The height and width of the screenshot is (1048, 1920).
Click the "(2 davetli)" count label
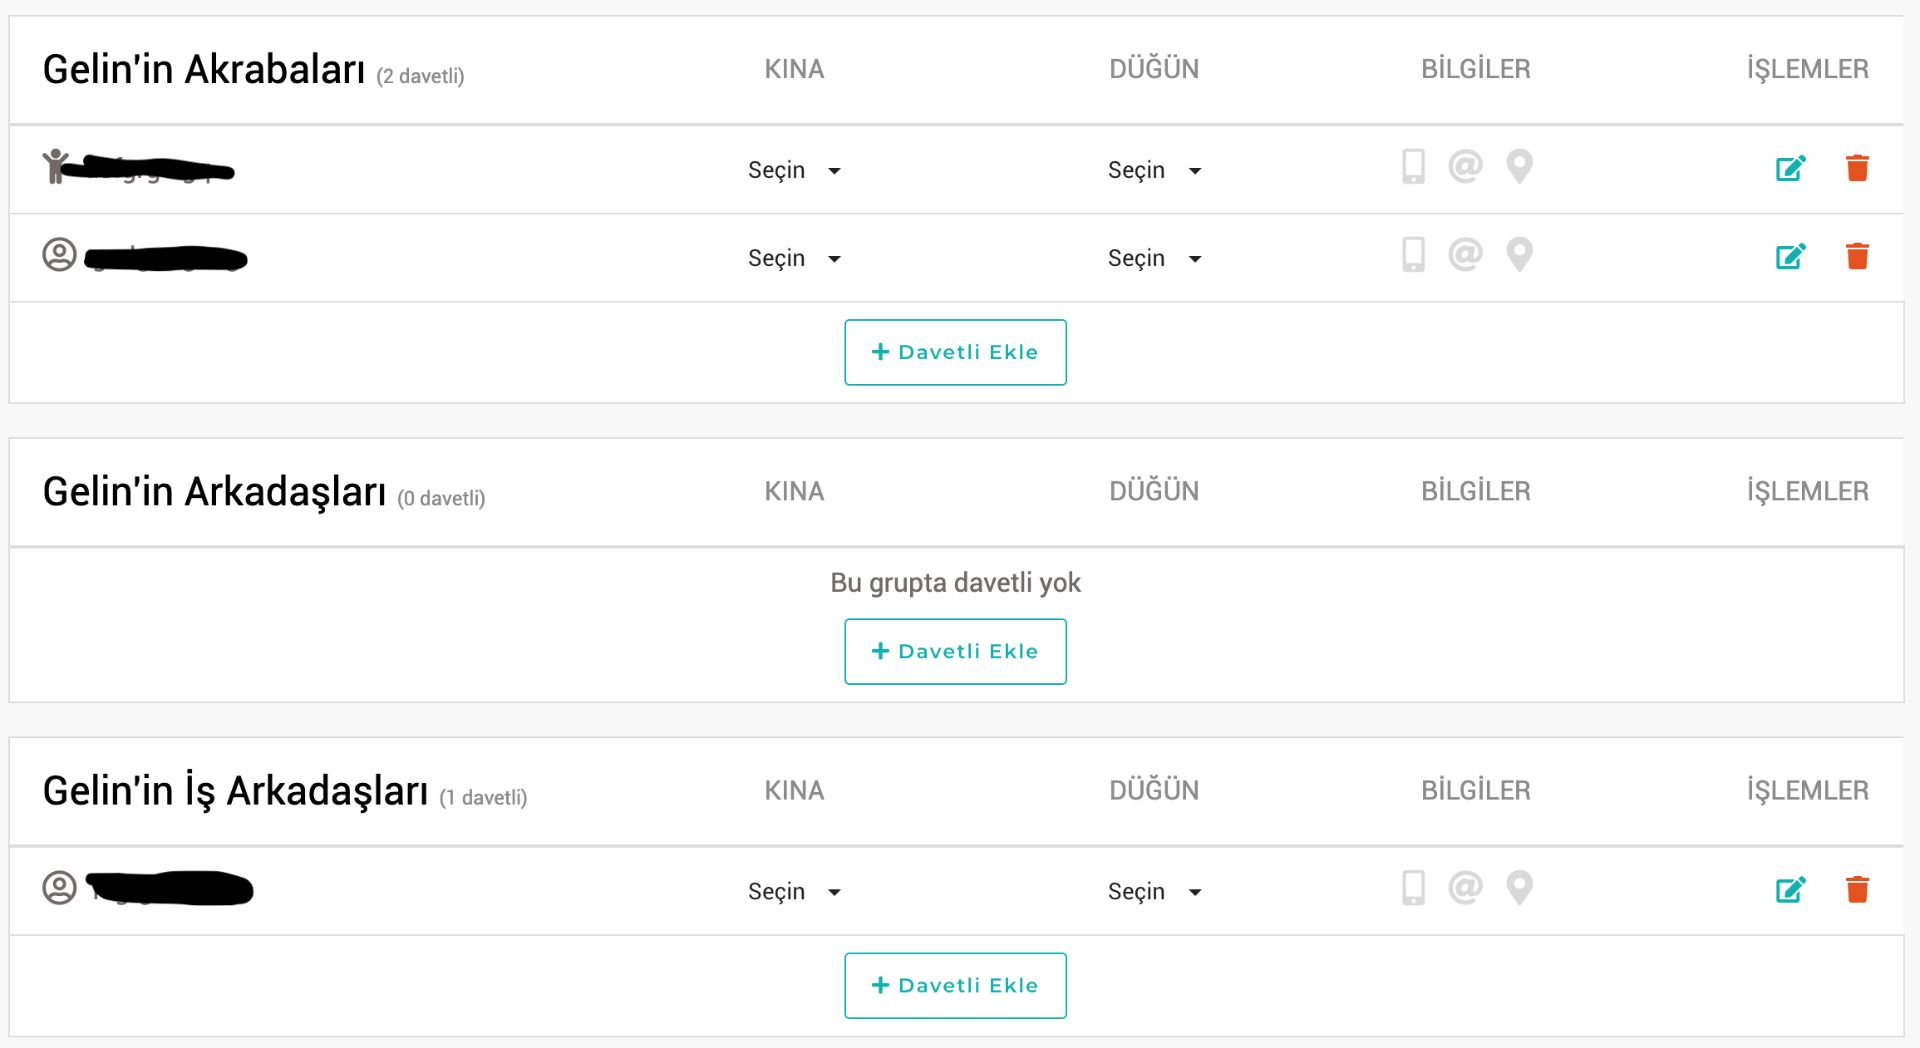pos(420,76)
